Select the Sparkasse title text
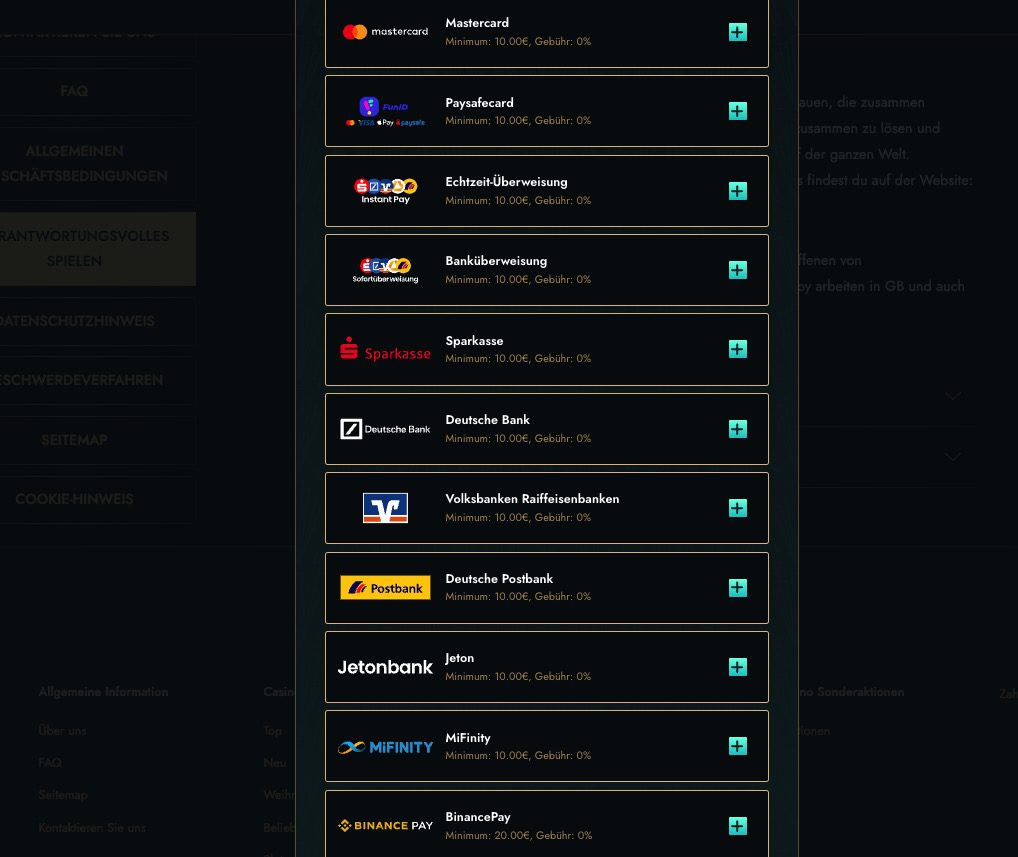Viewport: 1018px width, 857px height. click(474, 341)
